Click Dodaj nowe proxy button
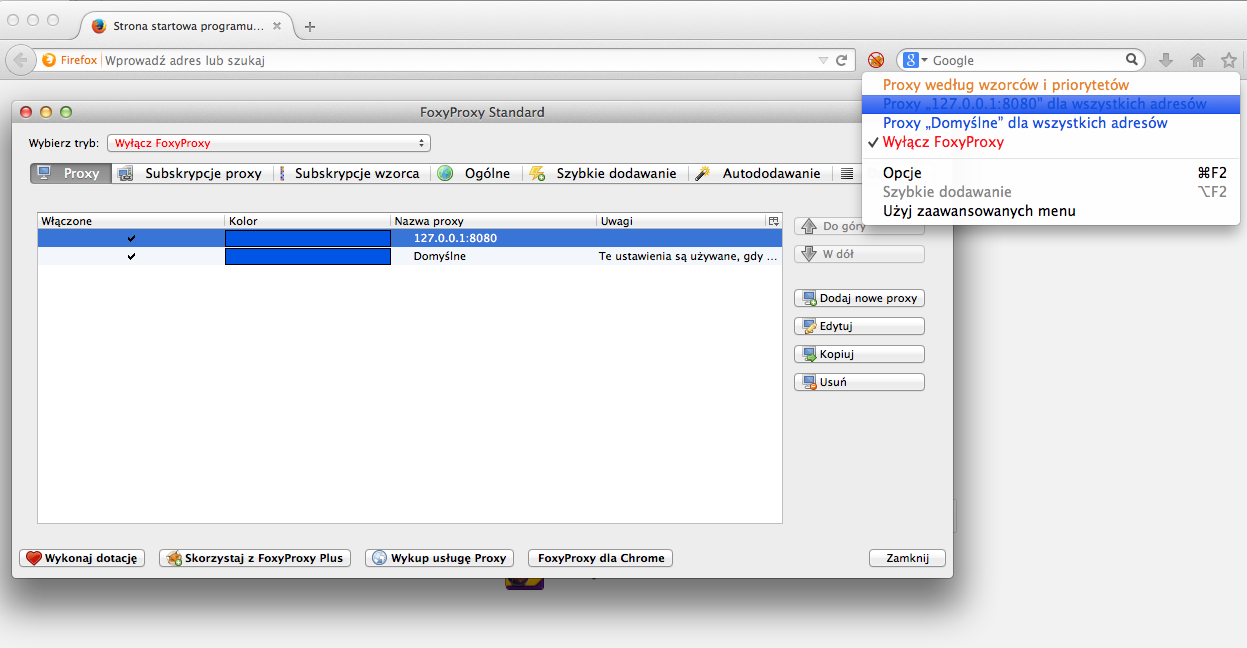Screen dimensions: 1247x648 pyautogui.click(x=859, y=298)
